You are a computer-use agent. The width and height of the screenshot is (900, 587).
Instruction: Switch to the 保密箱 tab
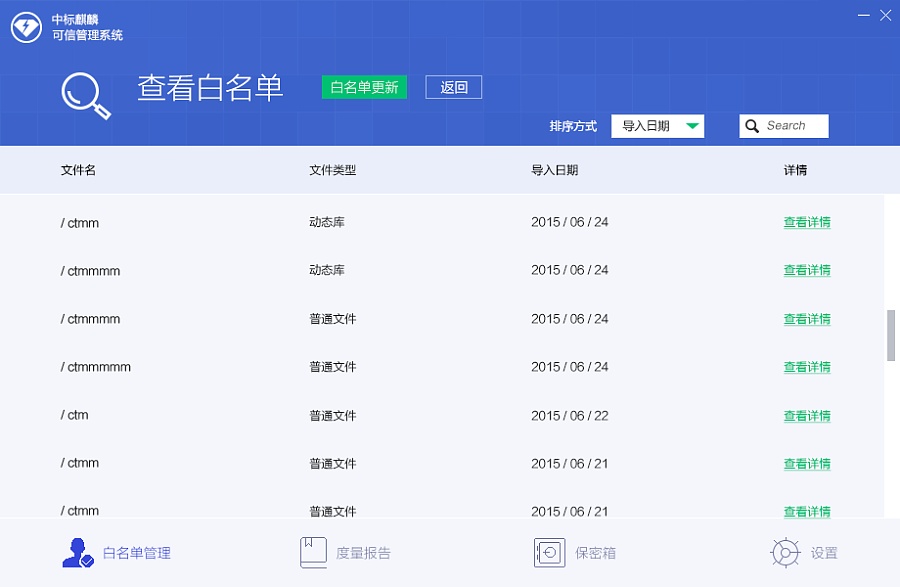click(571, 552)
